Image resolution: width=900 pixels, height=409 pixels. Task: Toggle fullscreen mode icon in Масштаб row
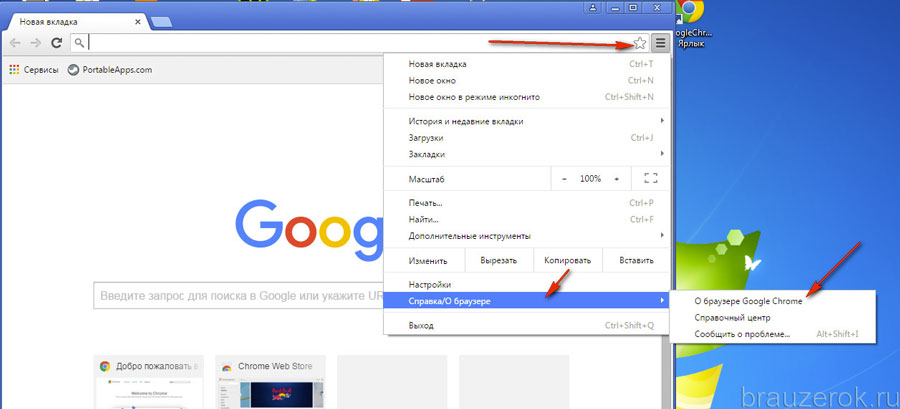(x=650, y=179)
